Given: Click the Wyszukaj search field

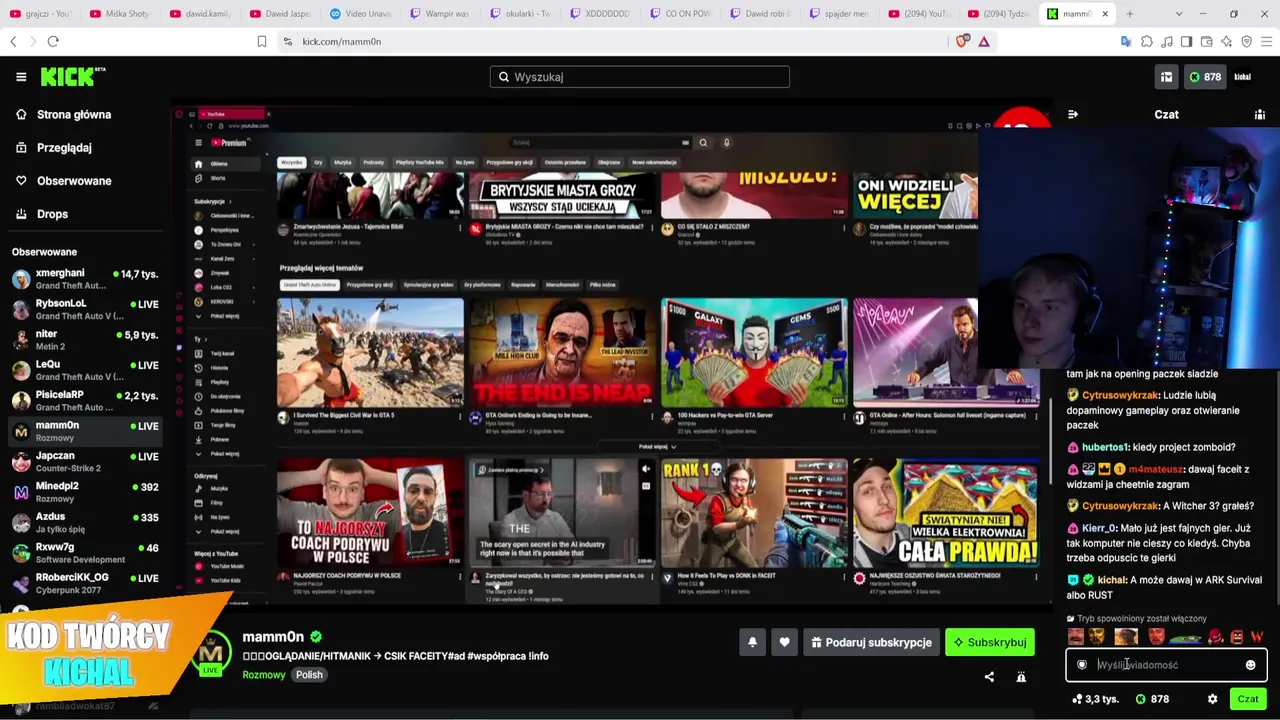Looking at the screenshot, I should point(640,77).
